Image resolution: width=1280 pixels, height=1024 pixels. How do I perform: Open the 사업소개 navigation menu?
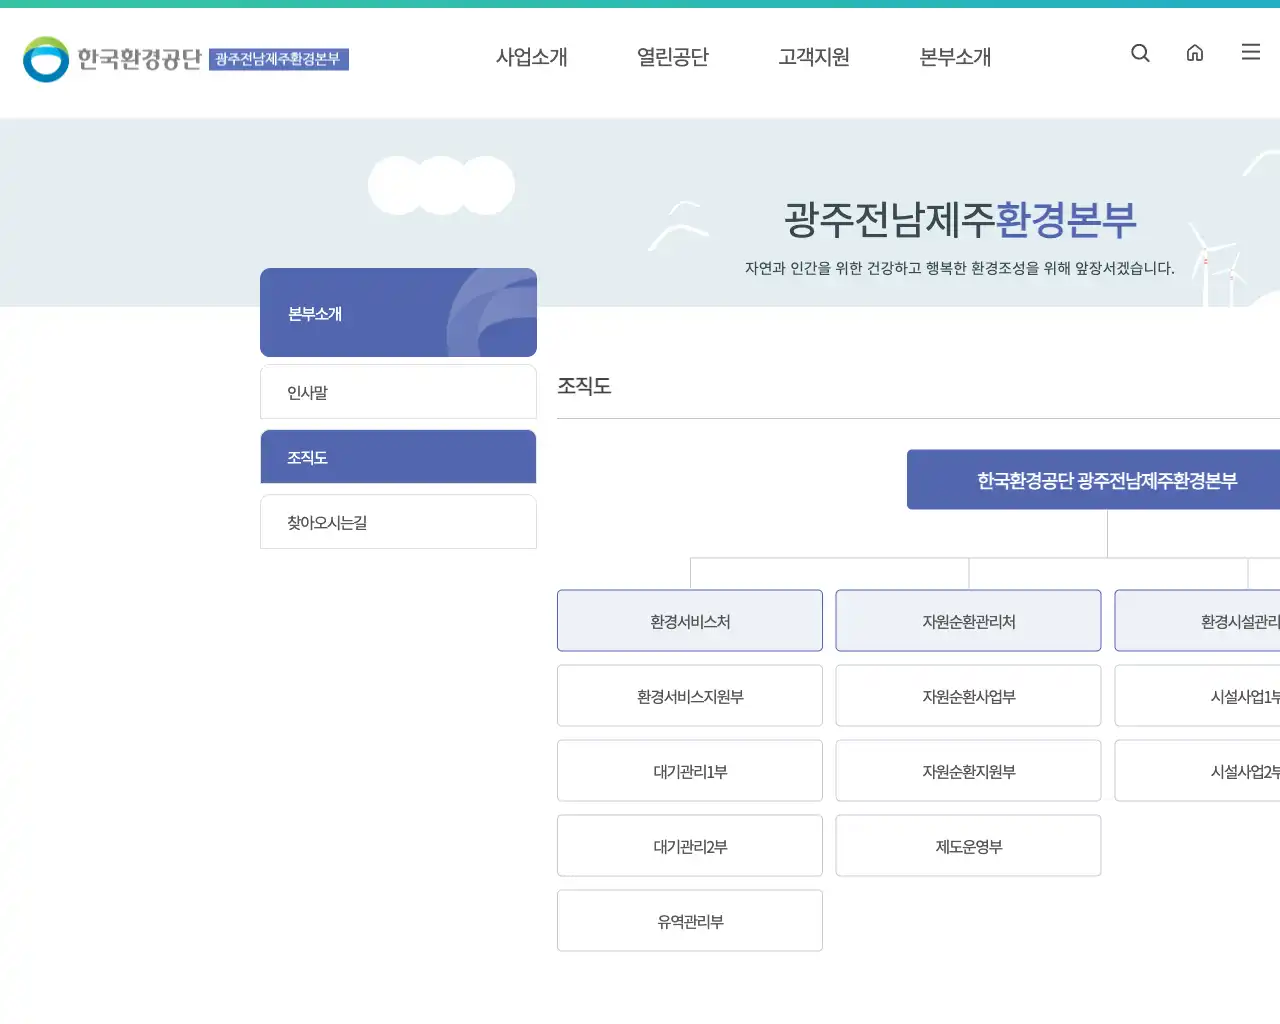[x=532, y=57]
